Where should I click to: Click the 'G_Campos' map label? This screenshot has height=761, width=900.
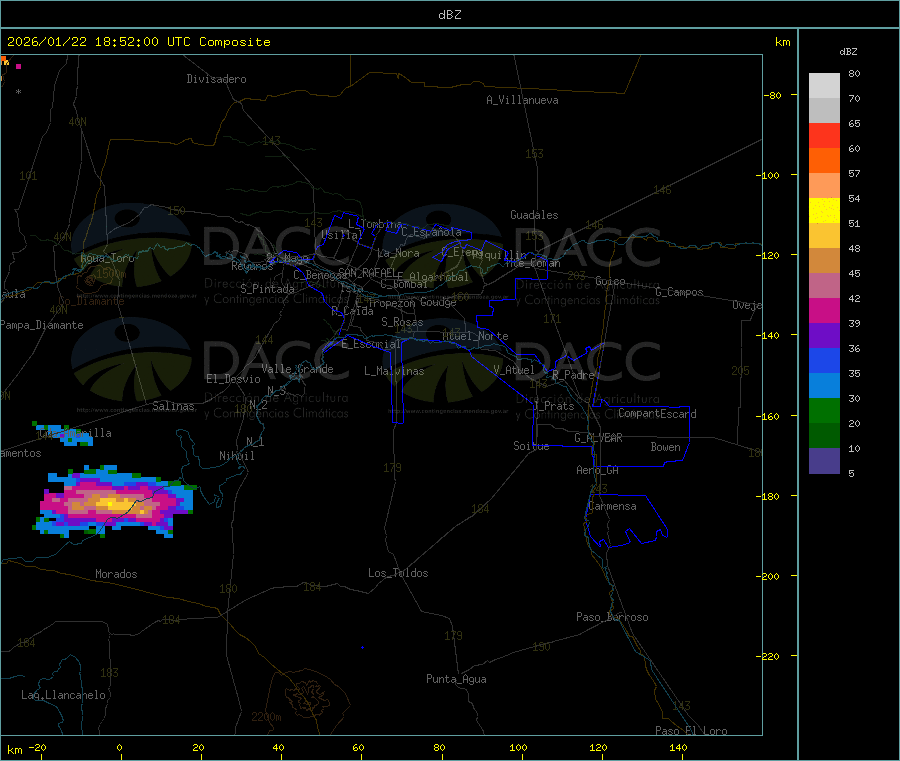click(x=679, y=292)
